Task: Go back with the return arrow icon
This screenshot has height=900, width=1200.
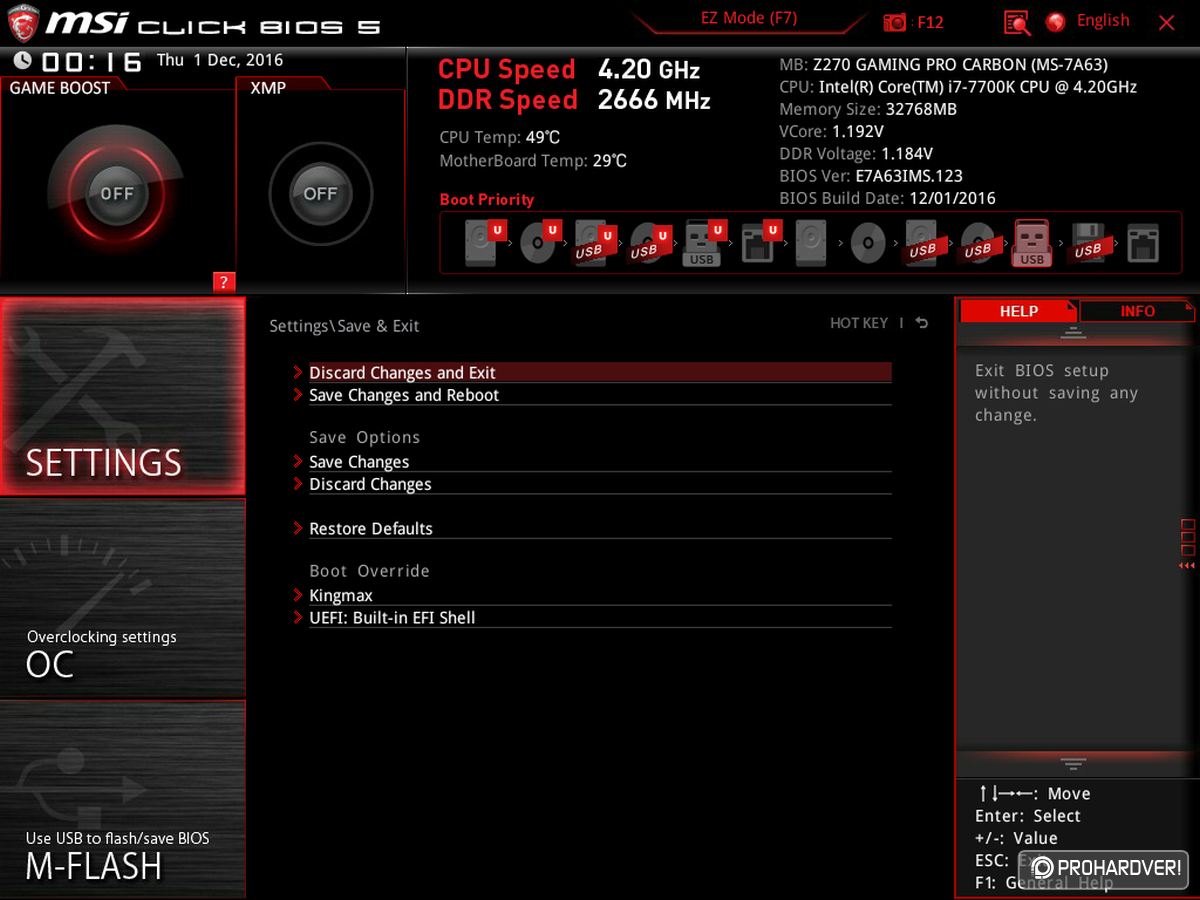Action: coord(921,323)
